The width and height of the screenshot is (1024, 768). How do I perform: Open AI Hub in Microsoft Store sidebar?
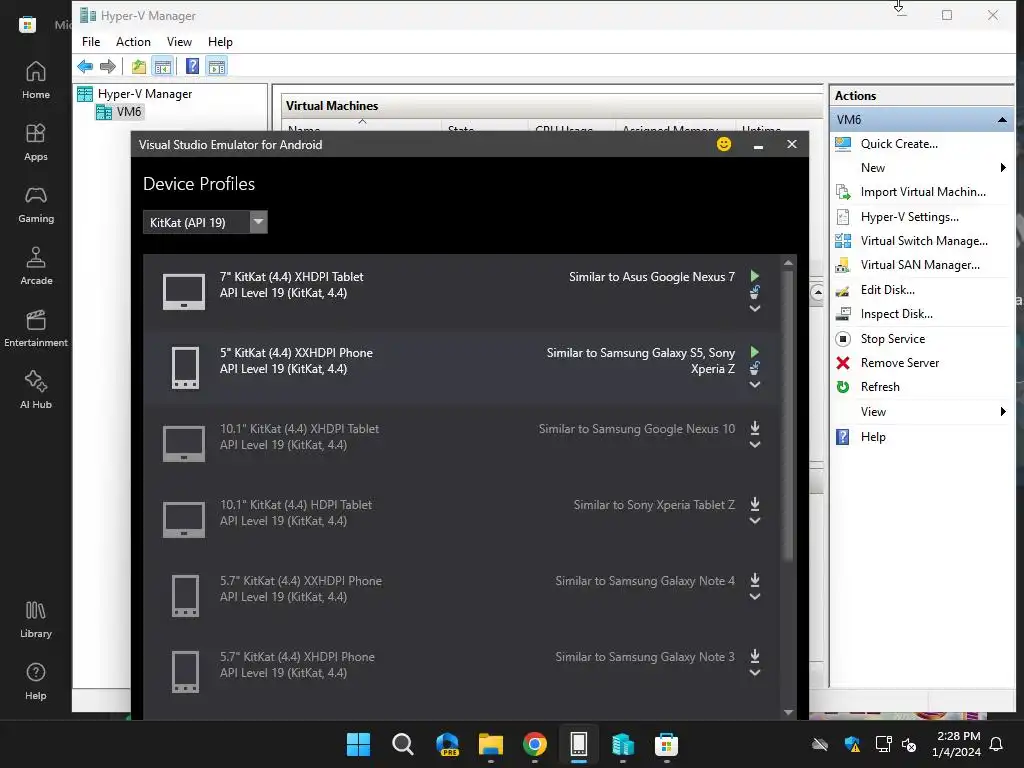point(36,391)
